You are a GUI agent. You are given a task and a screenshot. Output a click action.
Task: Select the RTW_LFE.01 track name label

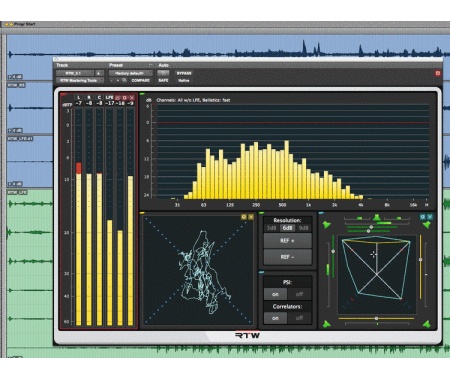coord(20,139)
